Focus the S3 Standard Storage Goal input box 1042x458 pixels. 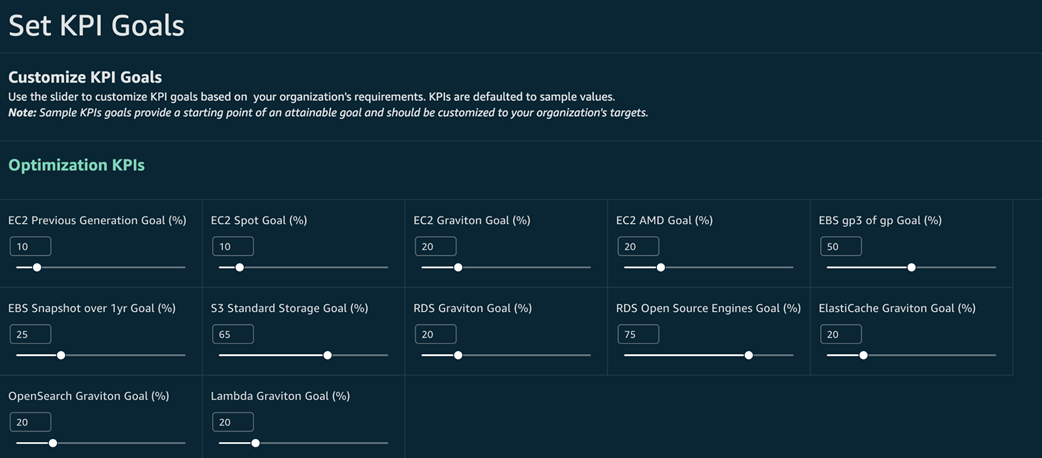[x=233, y=334]
